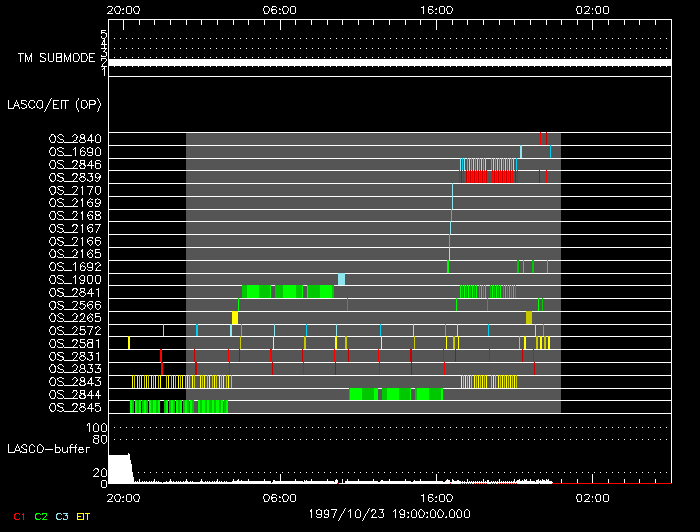Click the LASCO-buffer label

click(x=48, y=449)
